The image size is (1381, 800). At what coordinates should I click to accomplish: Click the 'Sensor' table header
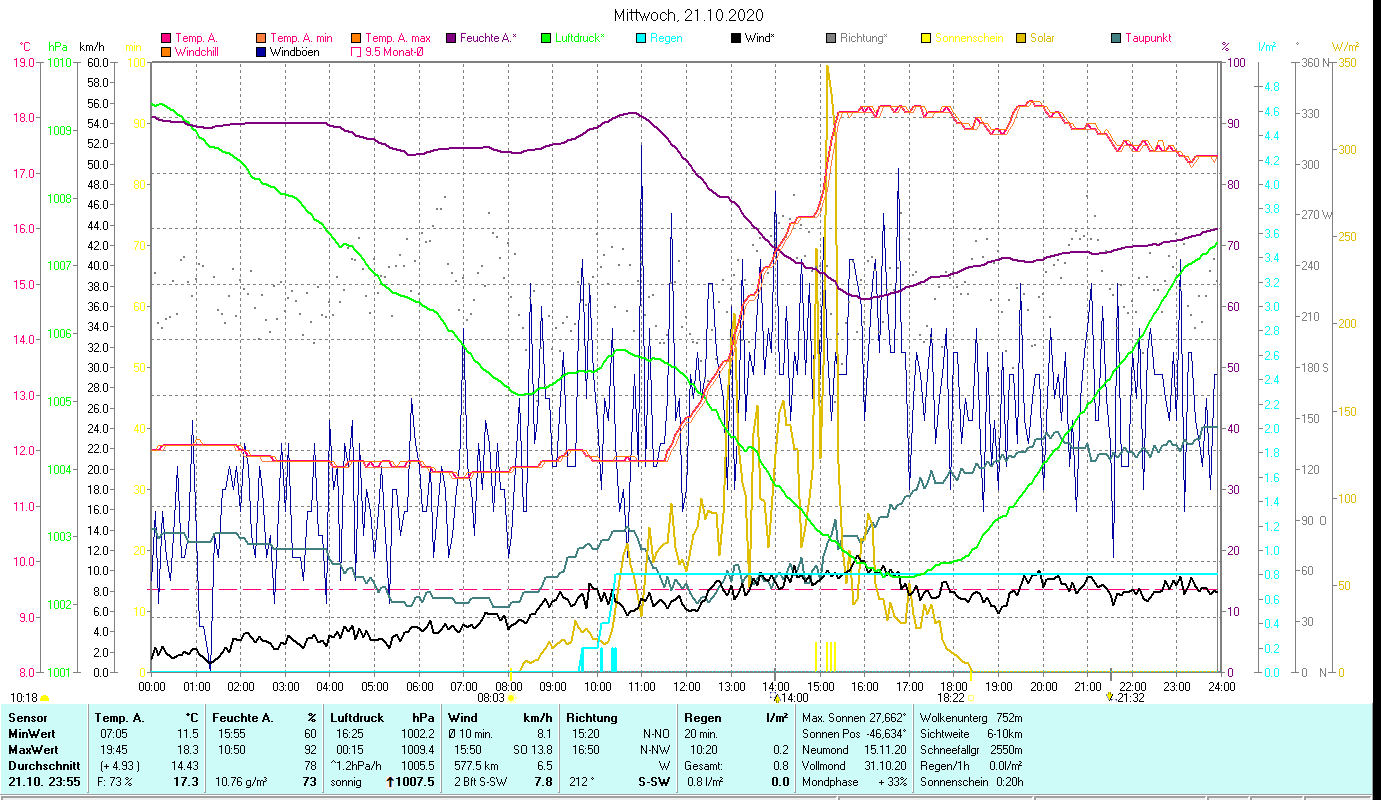(x=27, y=718)
